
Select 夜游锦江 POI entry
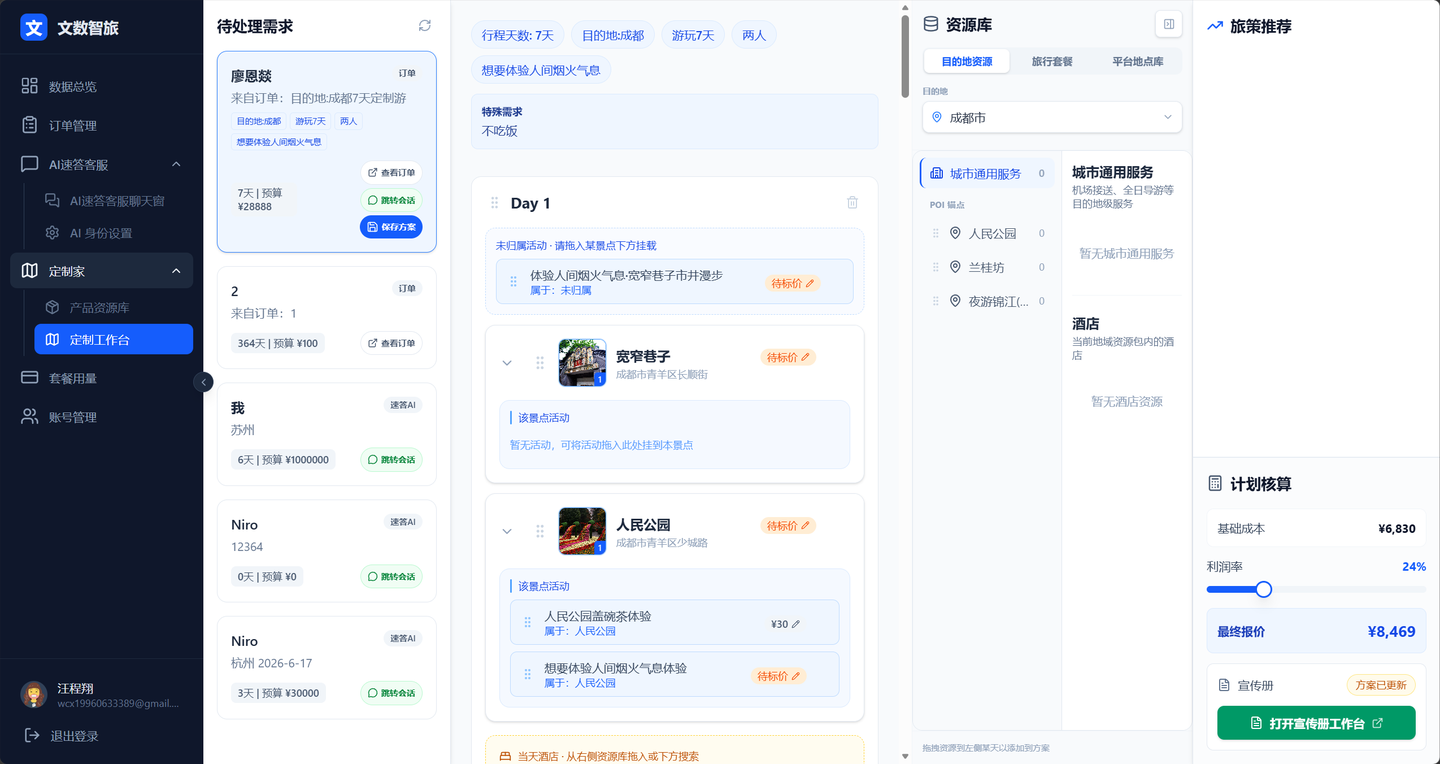click(x=986, y=301)
